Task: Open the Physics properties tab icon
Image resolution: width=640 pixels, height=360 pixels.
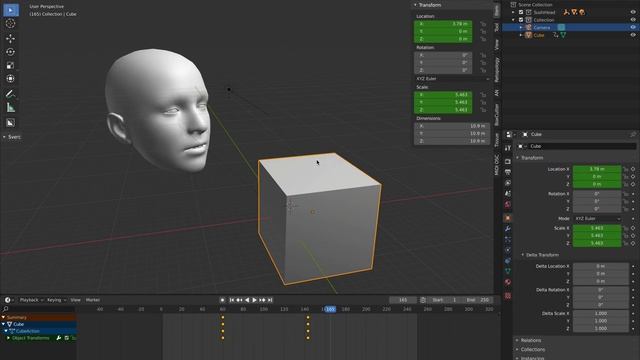Action: coord(508,250)
